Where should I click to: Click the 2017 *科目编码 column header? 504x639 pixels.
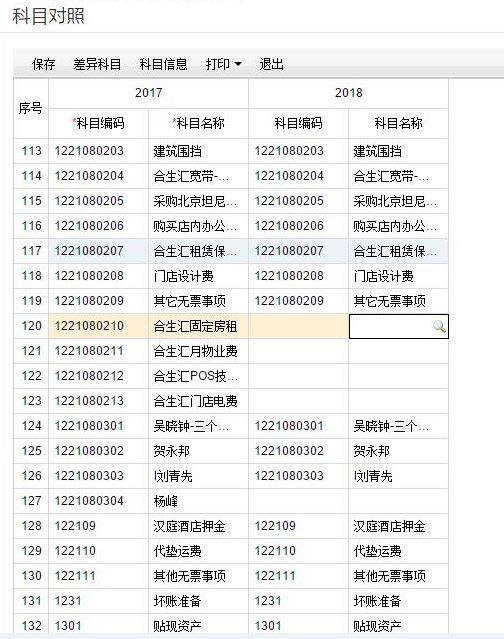click(99, 123)
